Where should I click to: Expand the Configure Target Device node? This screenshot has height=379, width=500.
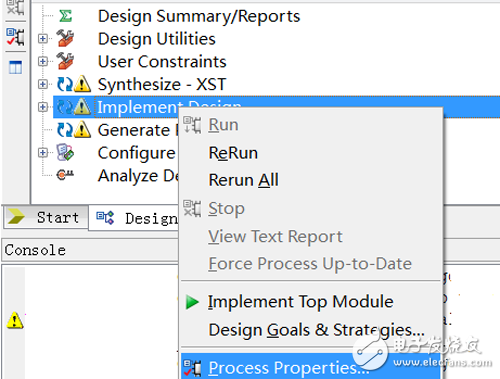(x=43, y=153)
